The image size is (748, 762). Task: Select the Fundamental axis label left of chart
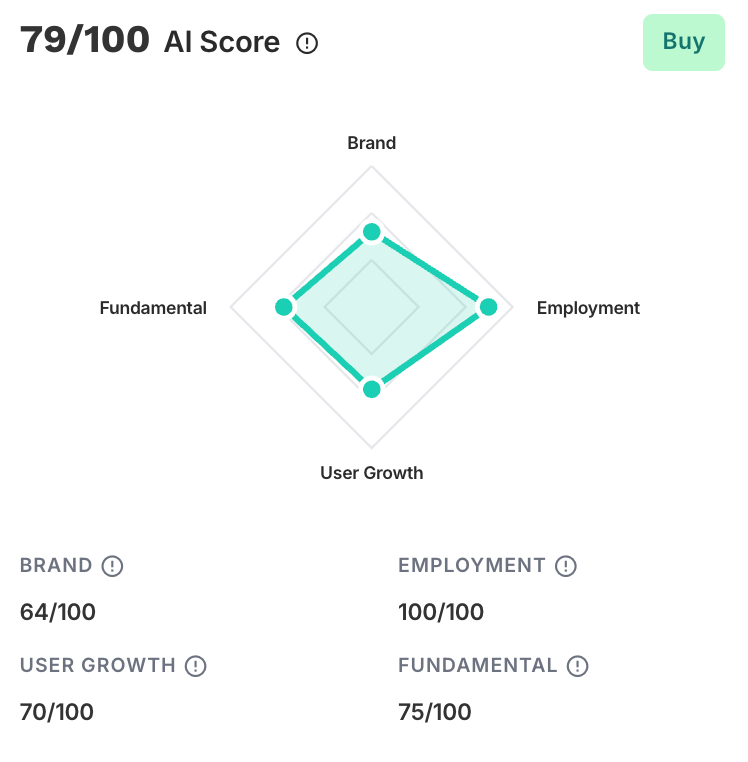[x=153, y=308]
